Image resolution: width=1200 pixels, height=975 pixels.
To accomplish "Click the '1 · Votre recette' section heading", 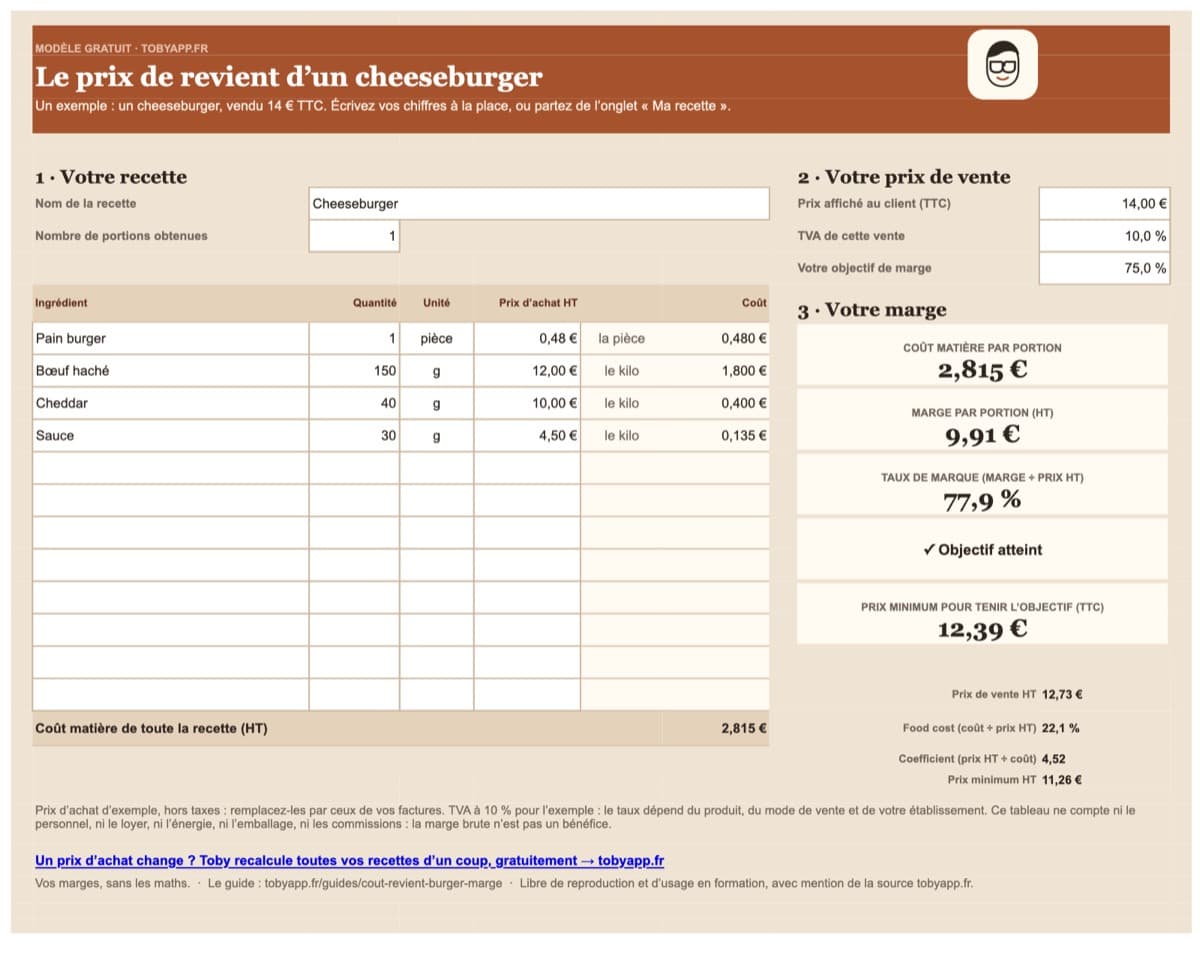I will coord(111,177).
